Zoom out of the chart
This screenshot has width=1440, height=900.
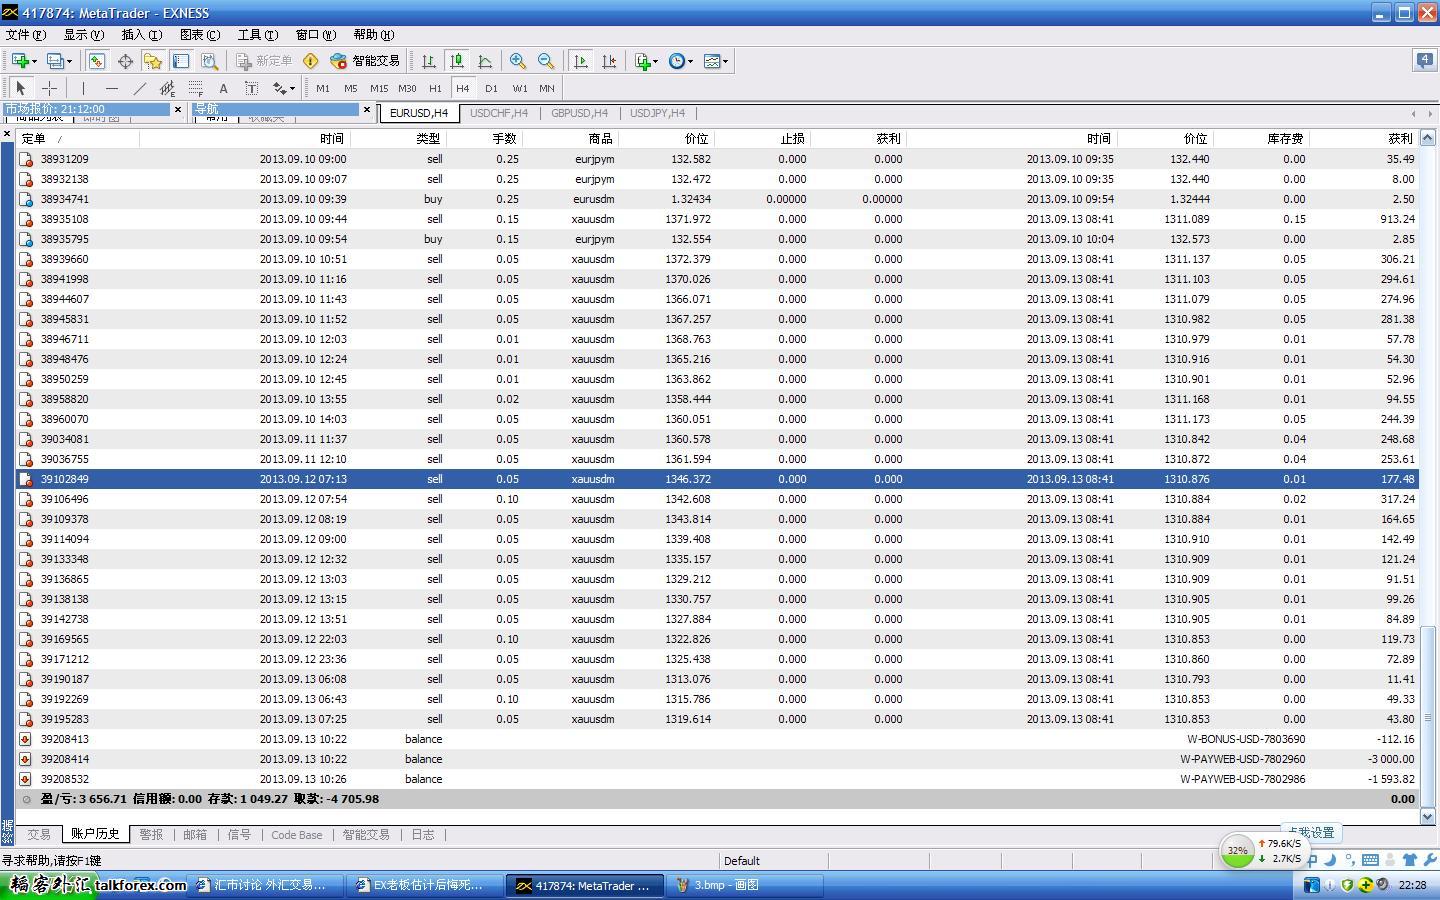click(x=546, y=61)
